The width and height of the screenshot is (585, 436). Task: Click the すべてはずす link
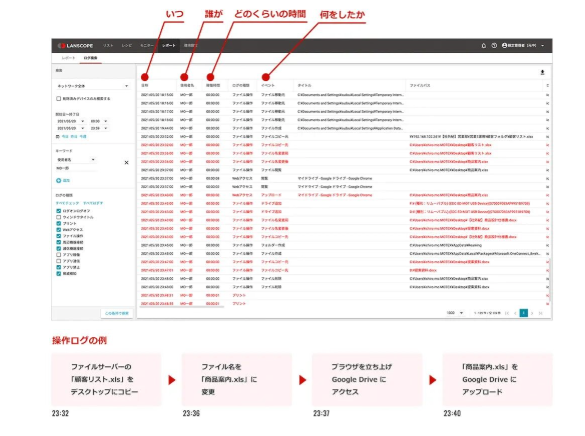pyautogui.click(x=93, y=203)
